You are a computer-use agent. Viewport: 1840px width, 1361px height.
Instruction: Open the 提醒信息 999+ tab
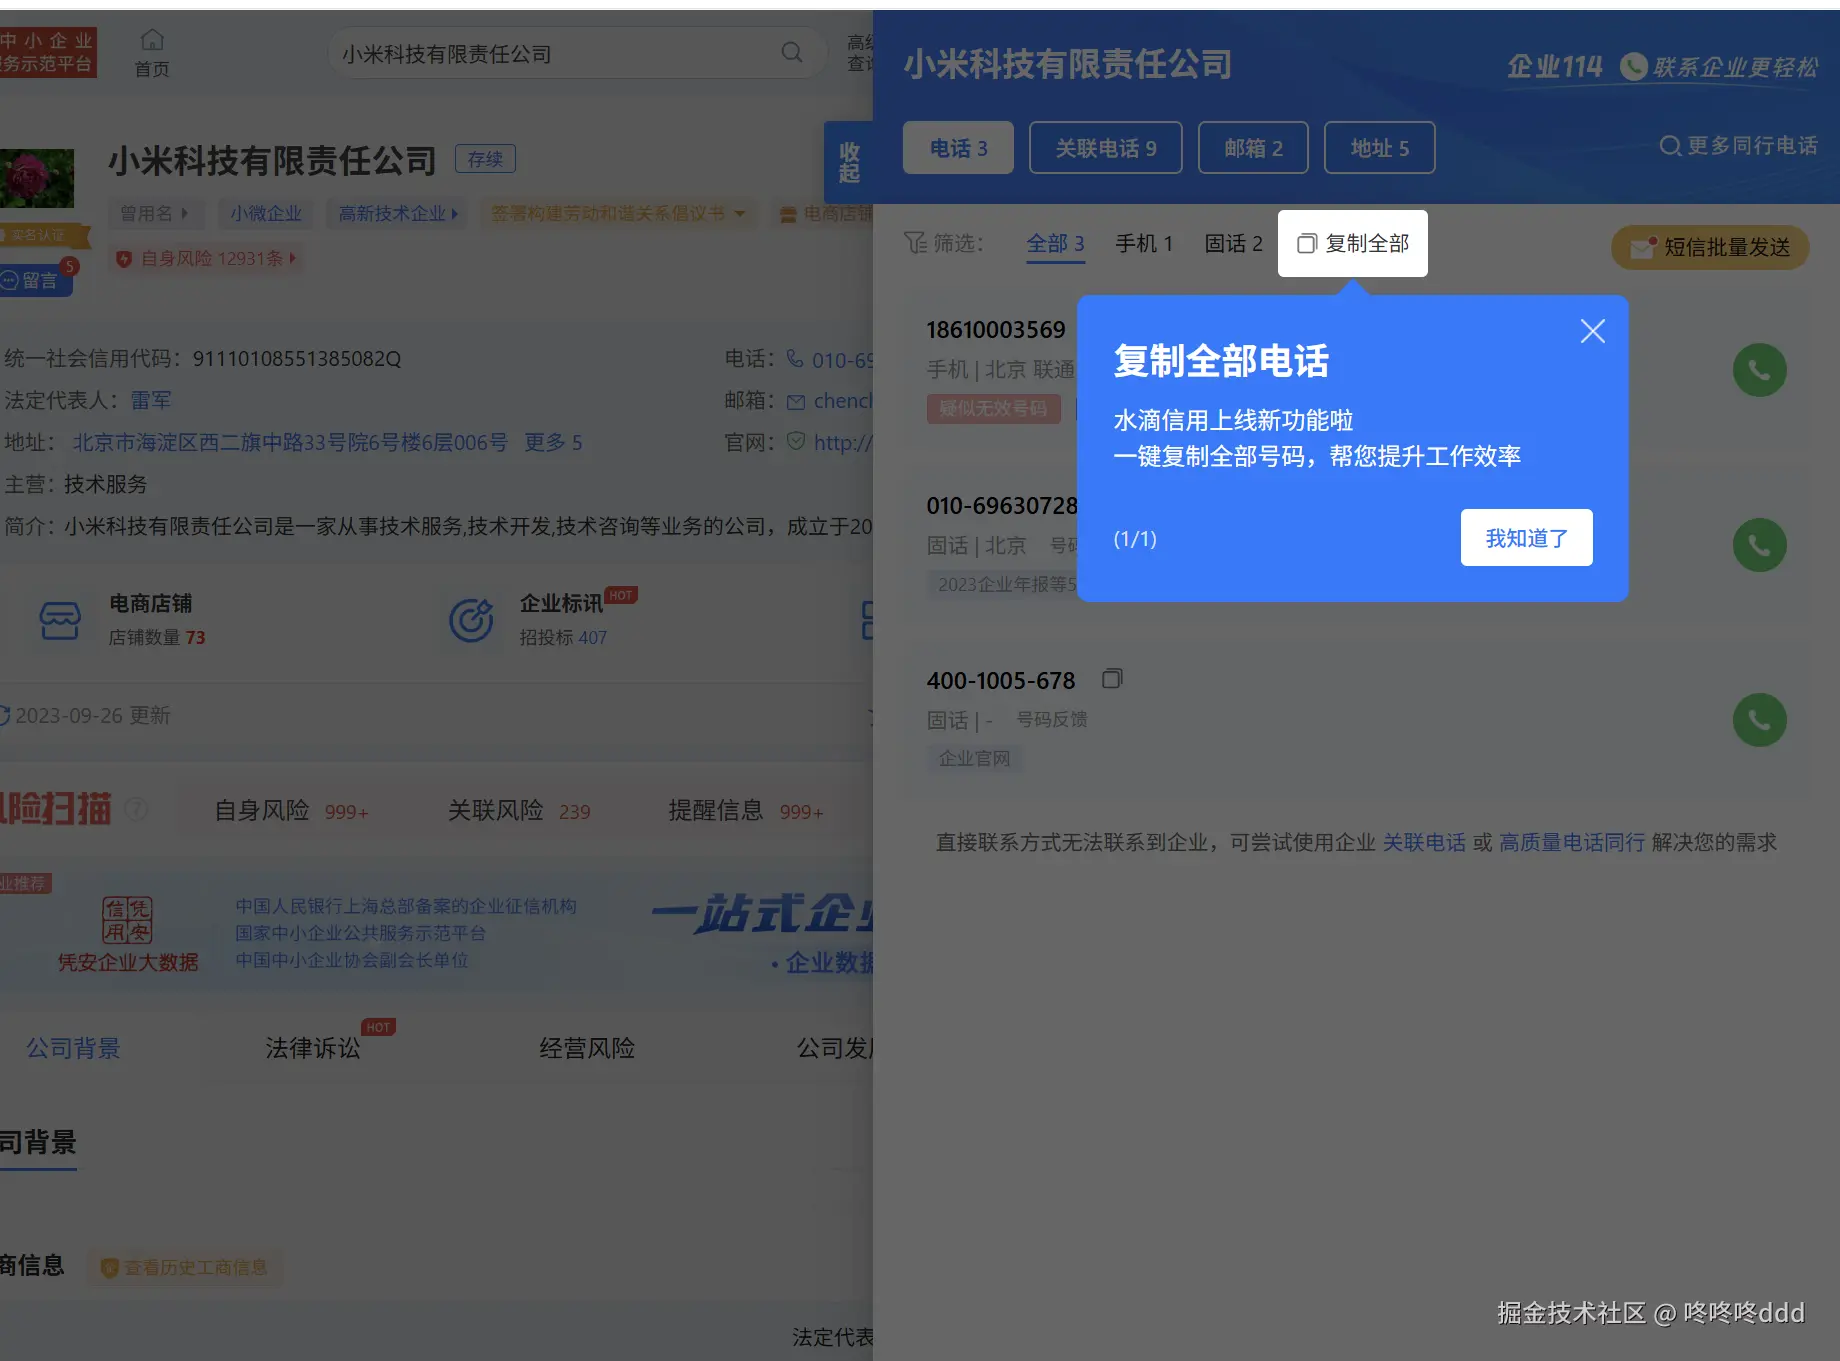(x=746, y=810)
